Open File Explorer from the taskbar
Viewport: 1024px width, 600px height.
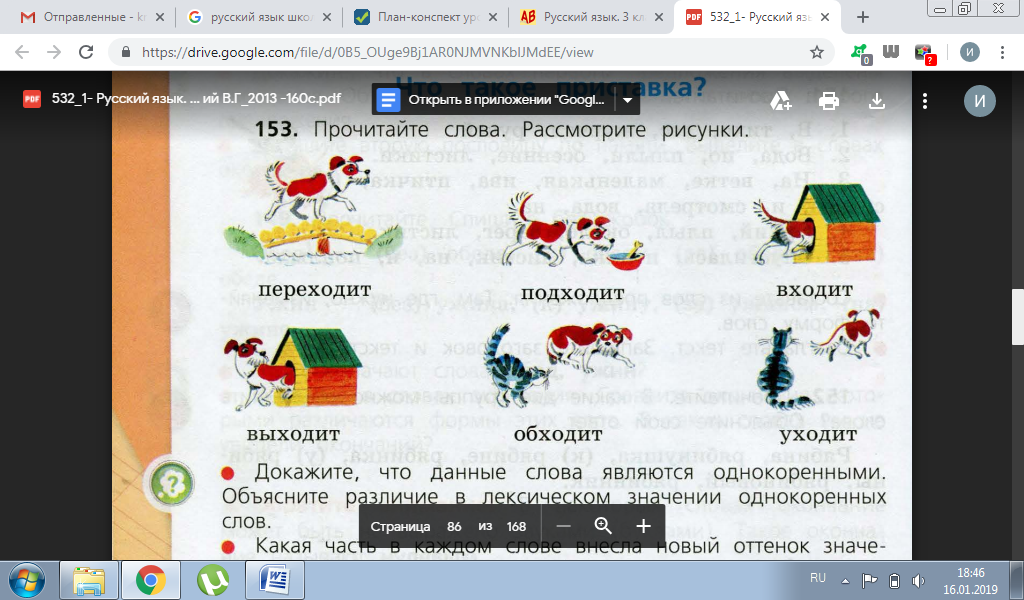click(x=89, y=580)
